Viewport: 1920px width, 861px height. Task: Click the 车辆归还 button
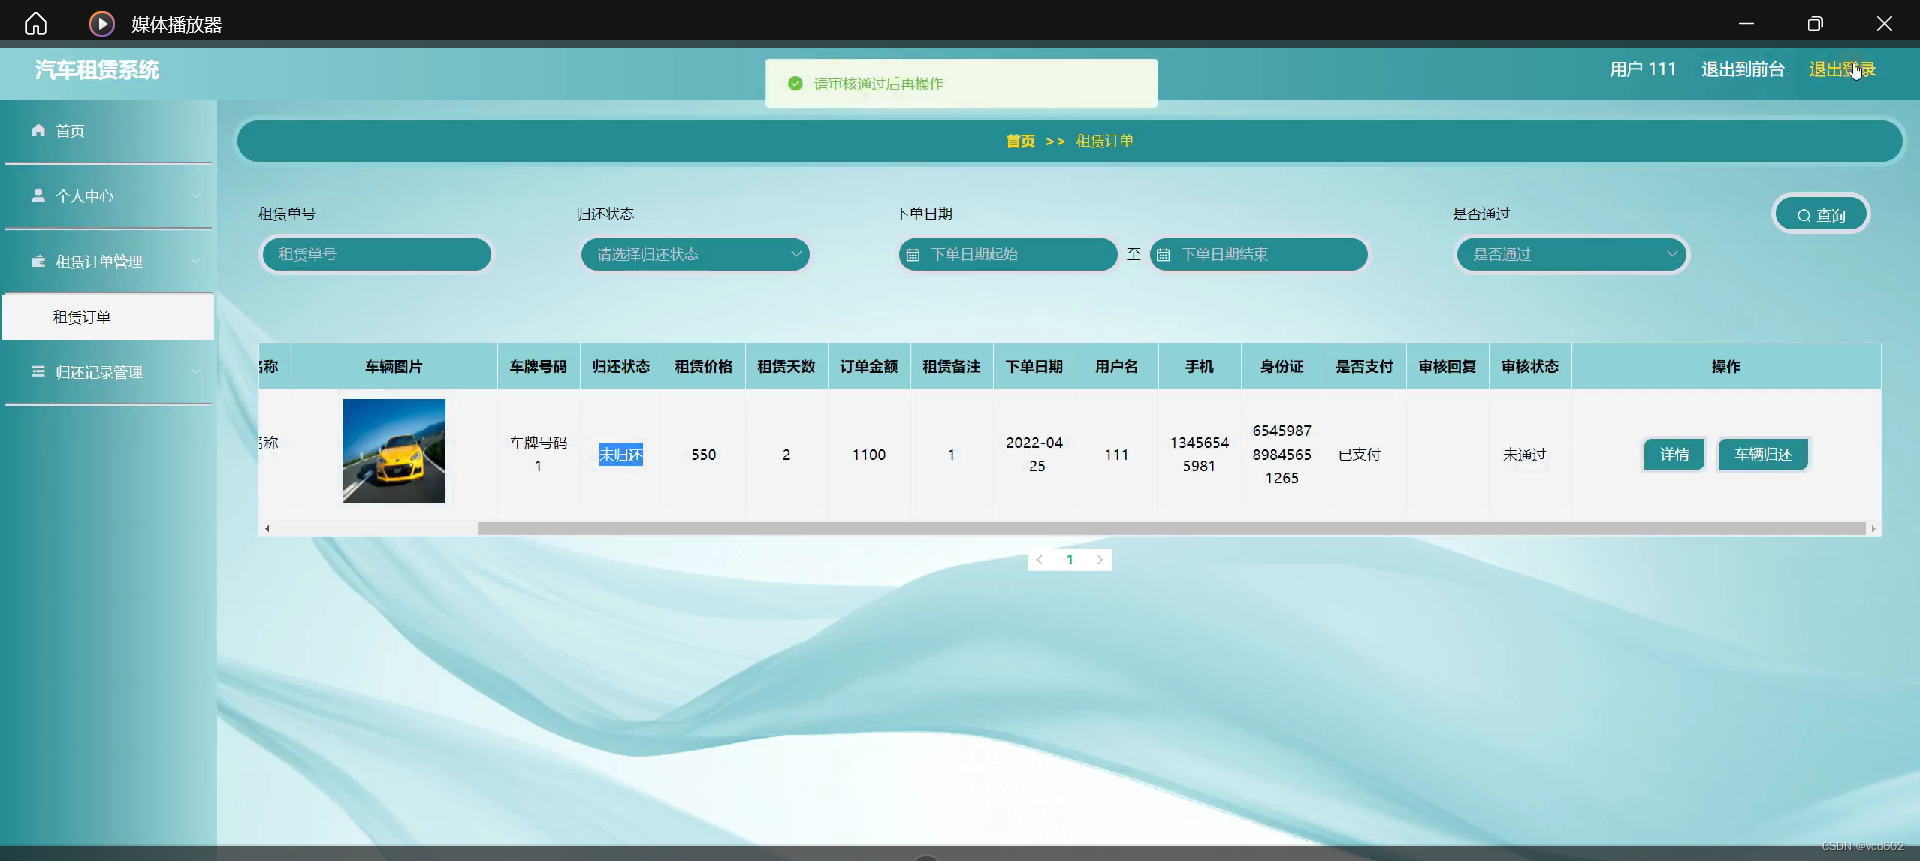pos(1763,455)
